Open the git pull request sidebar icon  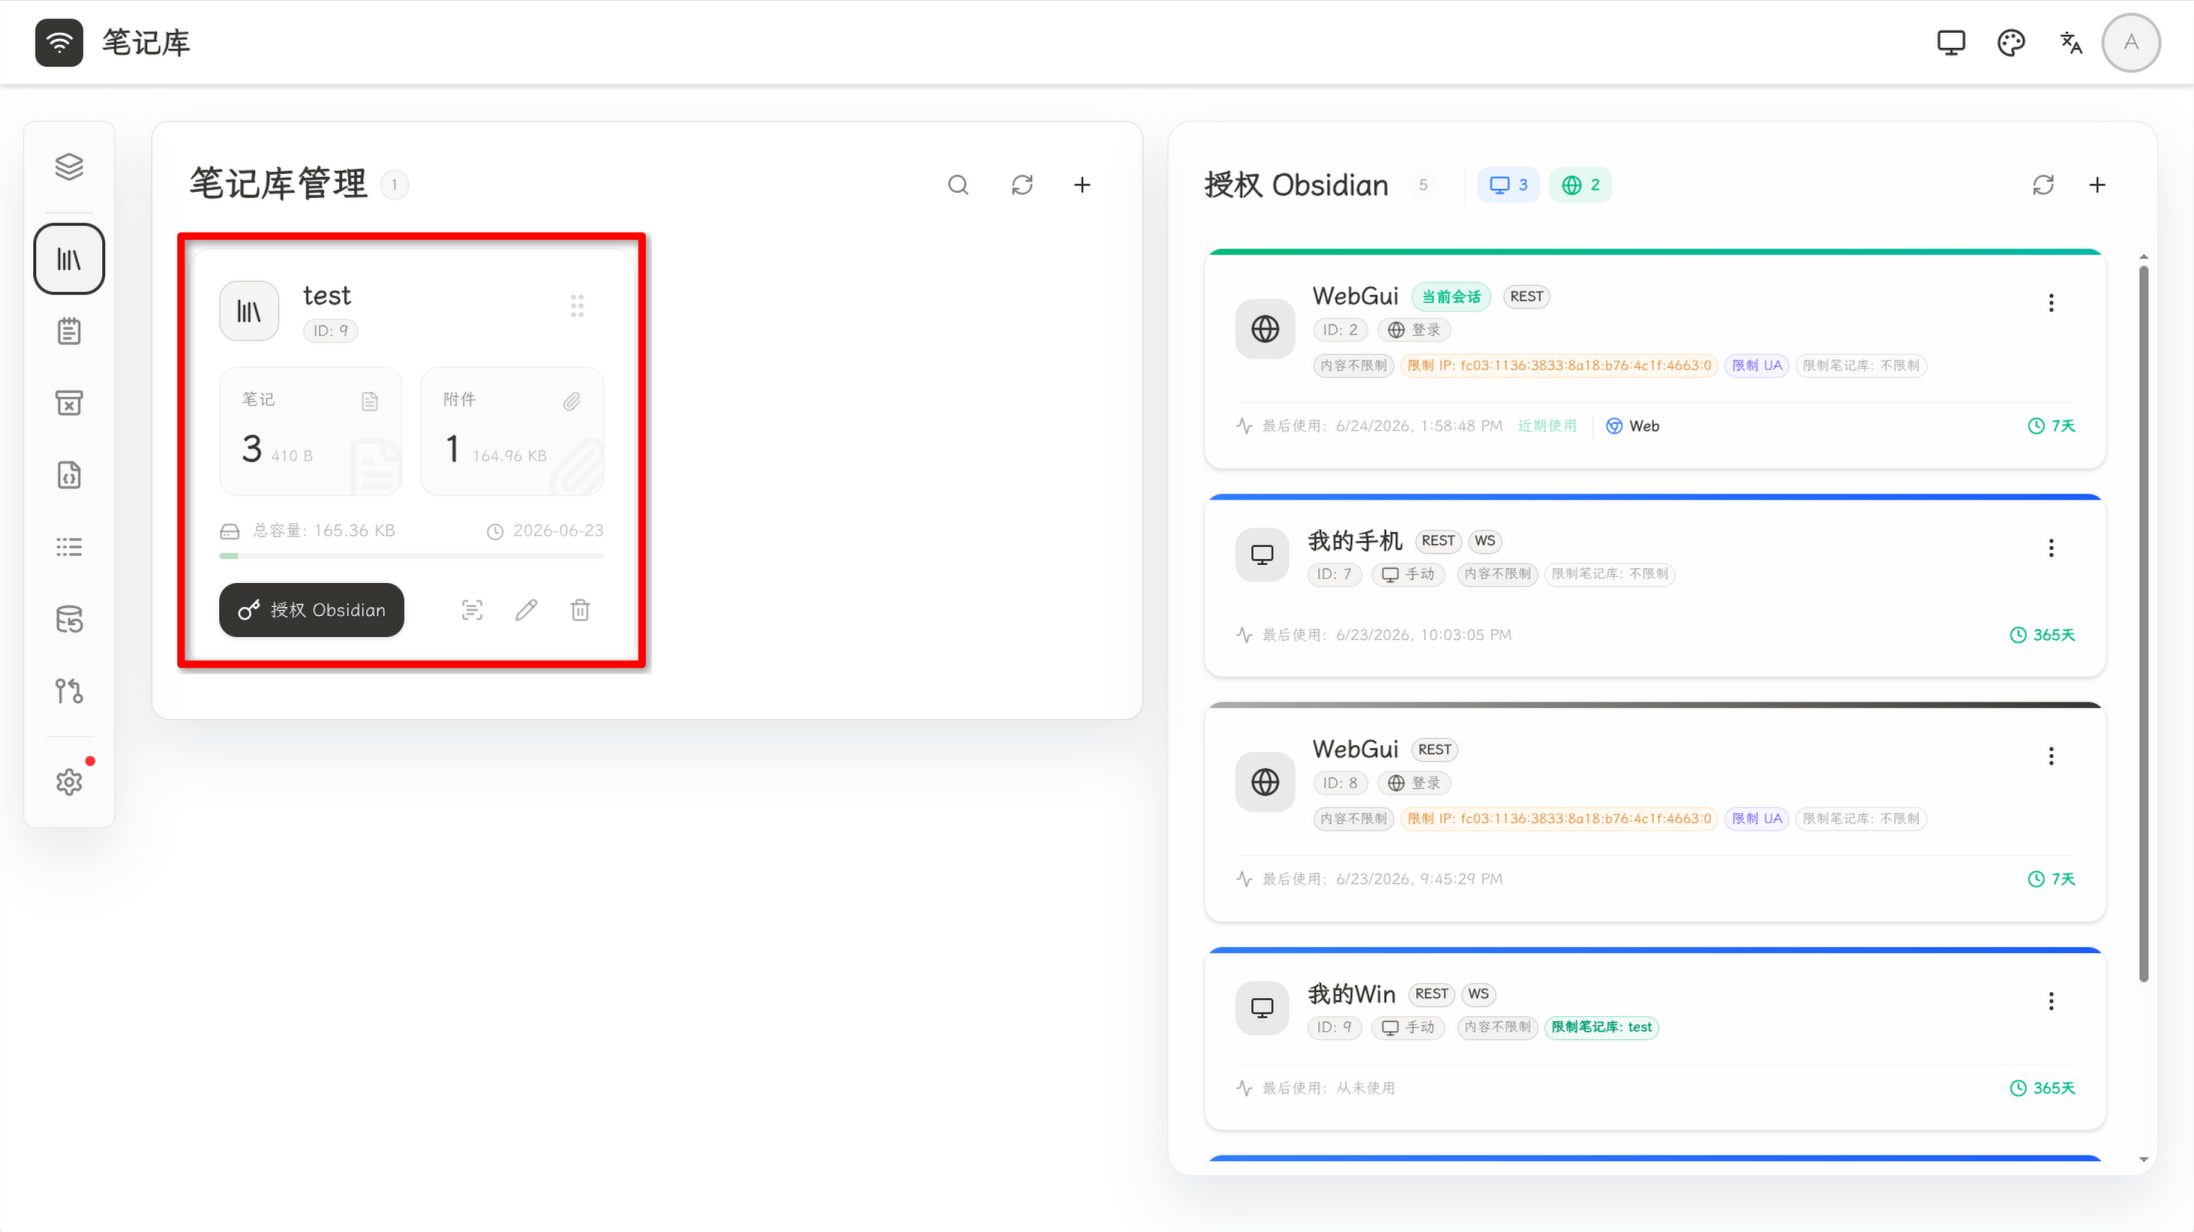tap(69, 691)
